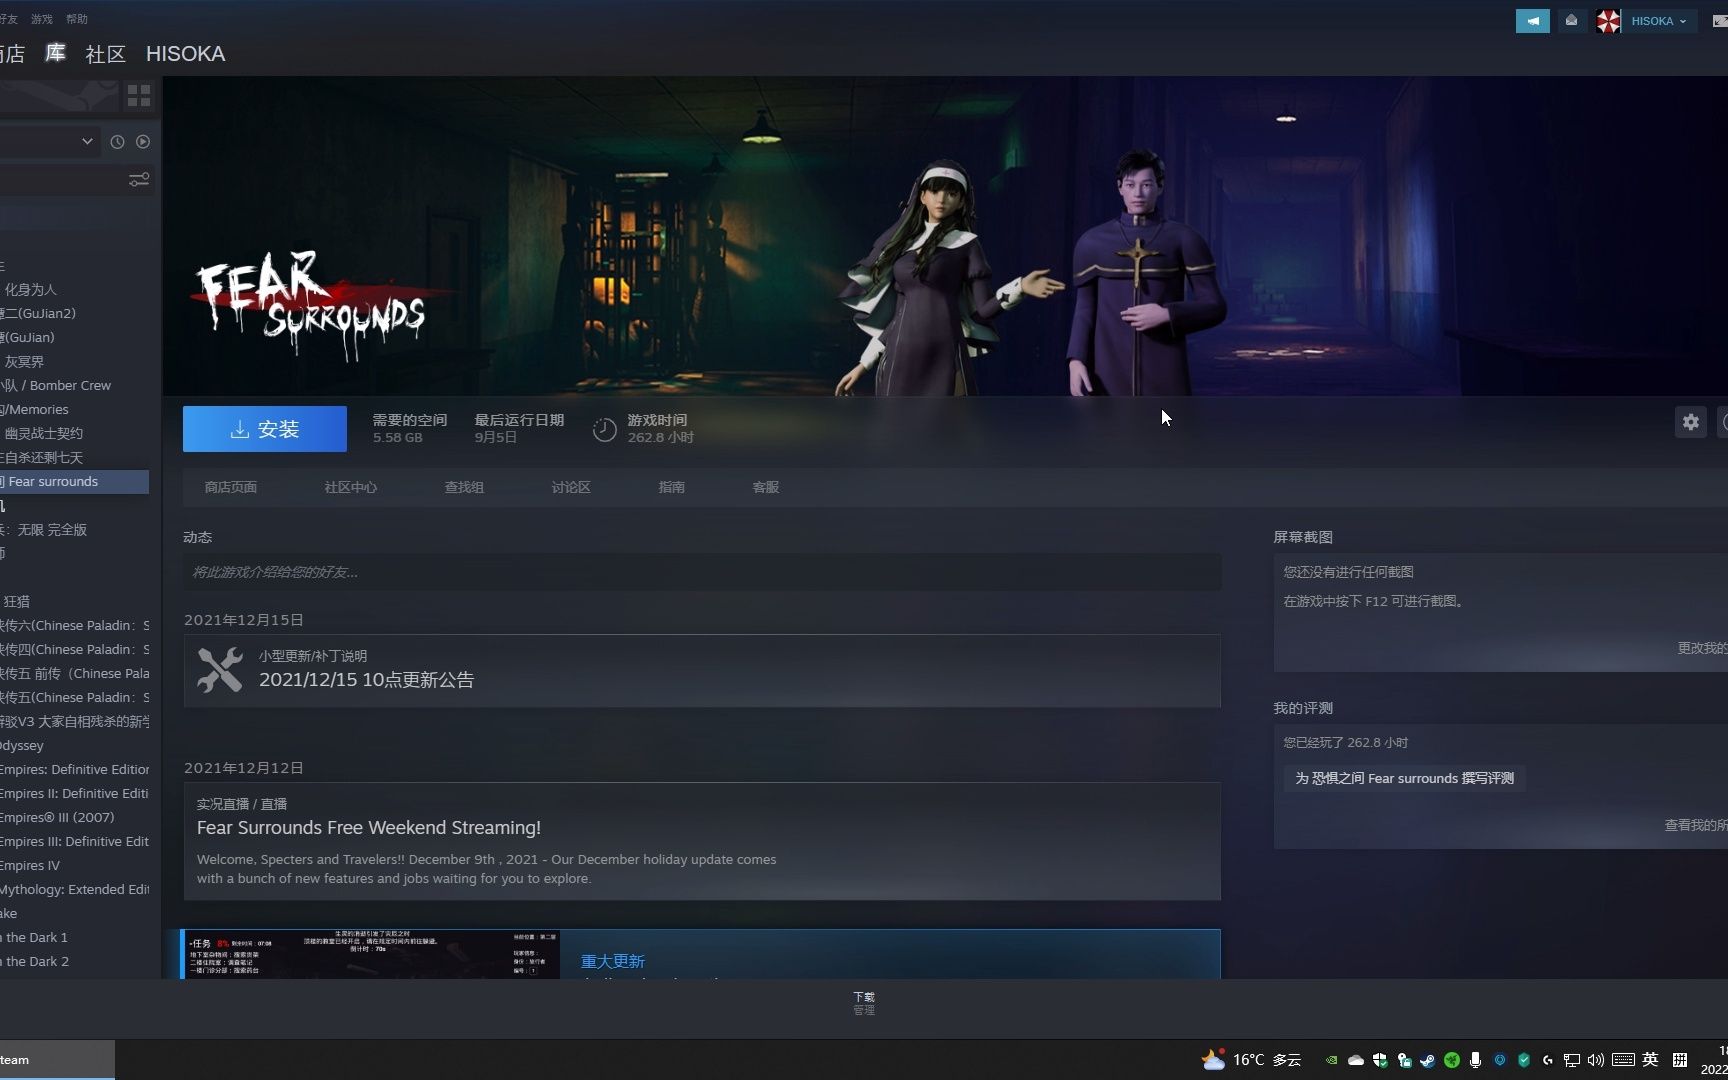The image size is (1728, 1080).
Task: Write review for 恐惧之间 Fear surrounds
Action: 1404,778
